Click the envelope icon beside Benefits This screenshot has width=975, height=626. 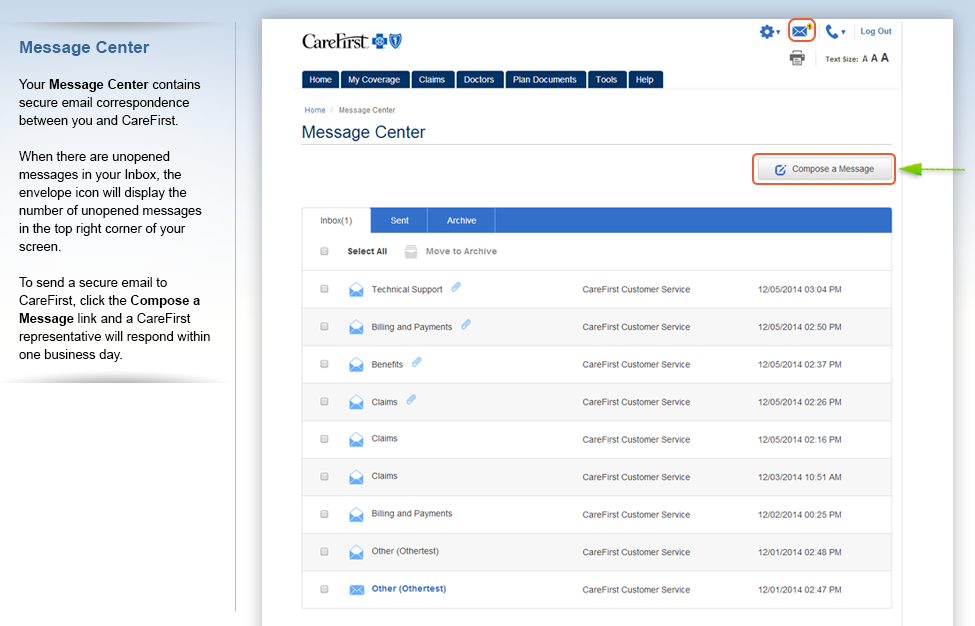356,364
